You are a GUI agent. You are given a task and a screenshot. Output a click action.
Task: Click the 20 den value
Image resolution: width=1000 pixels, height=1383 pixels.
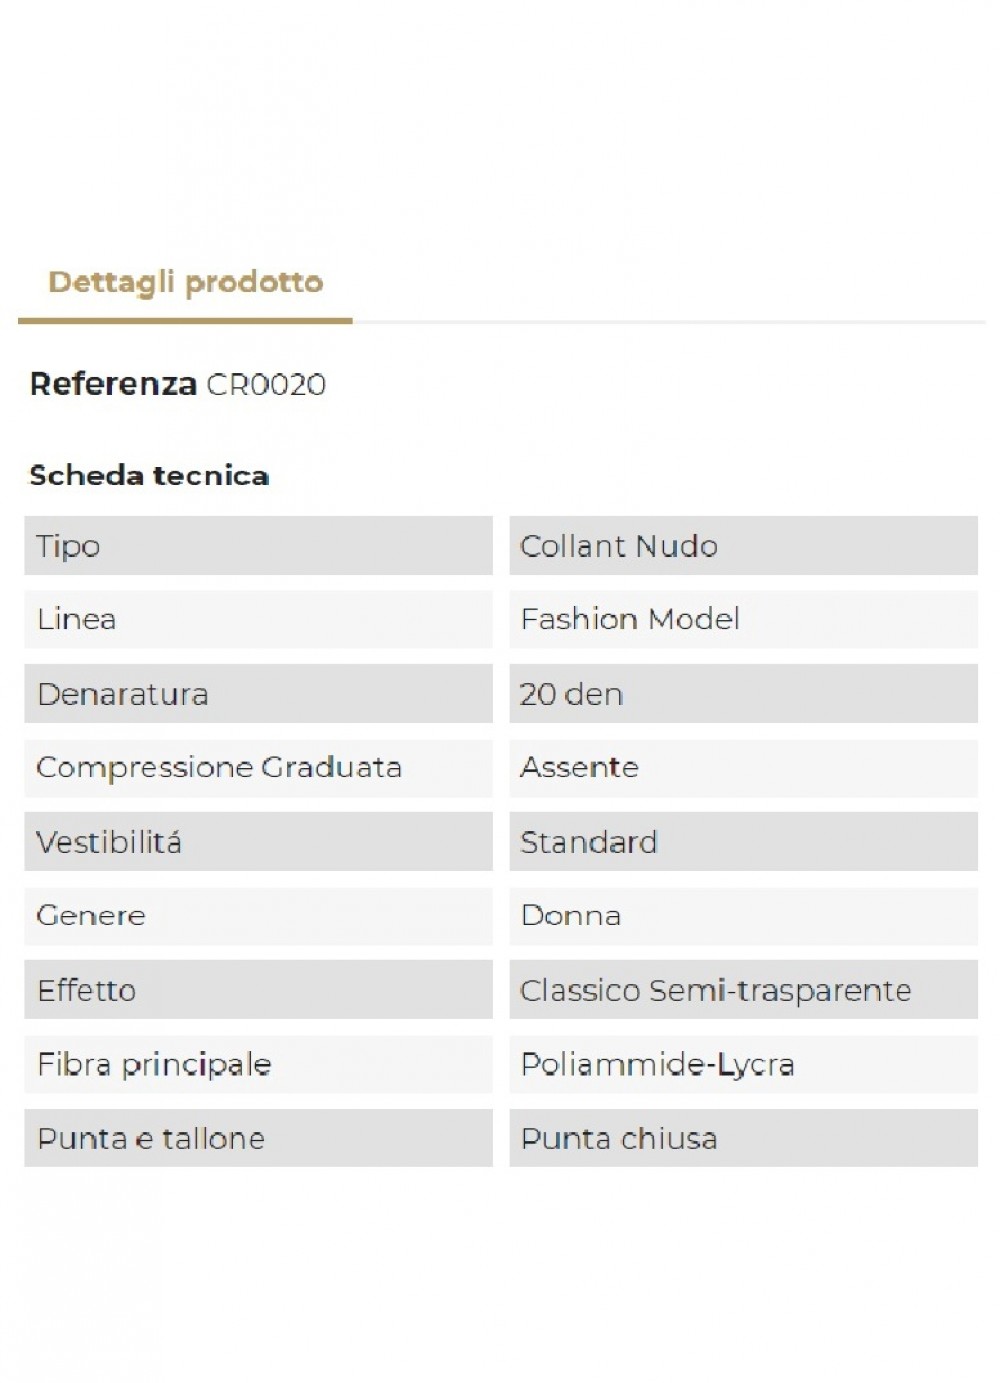click(x=571, y=695)
